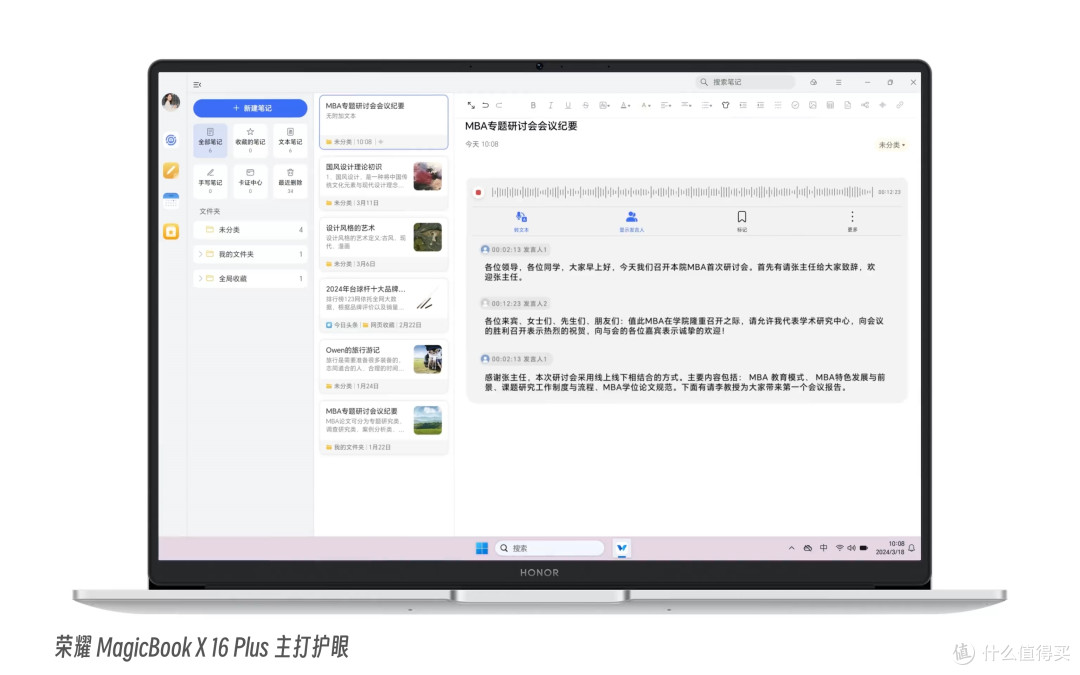The width and height of the screenshot is (1080, 675).
Task: Expand the 全局收藏 folder arrow
Action: (x=200, y=278)
